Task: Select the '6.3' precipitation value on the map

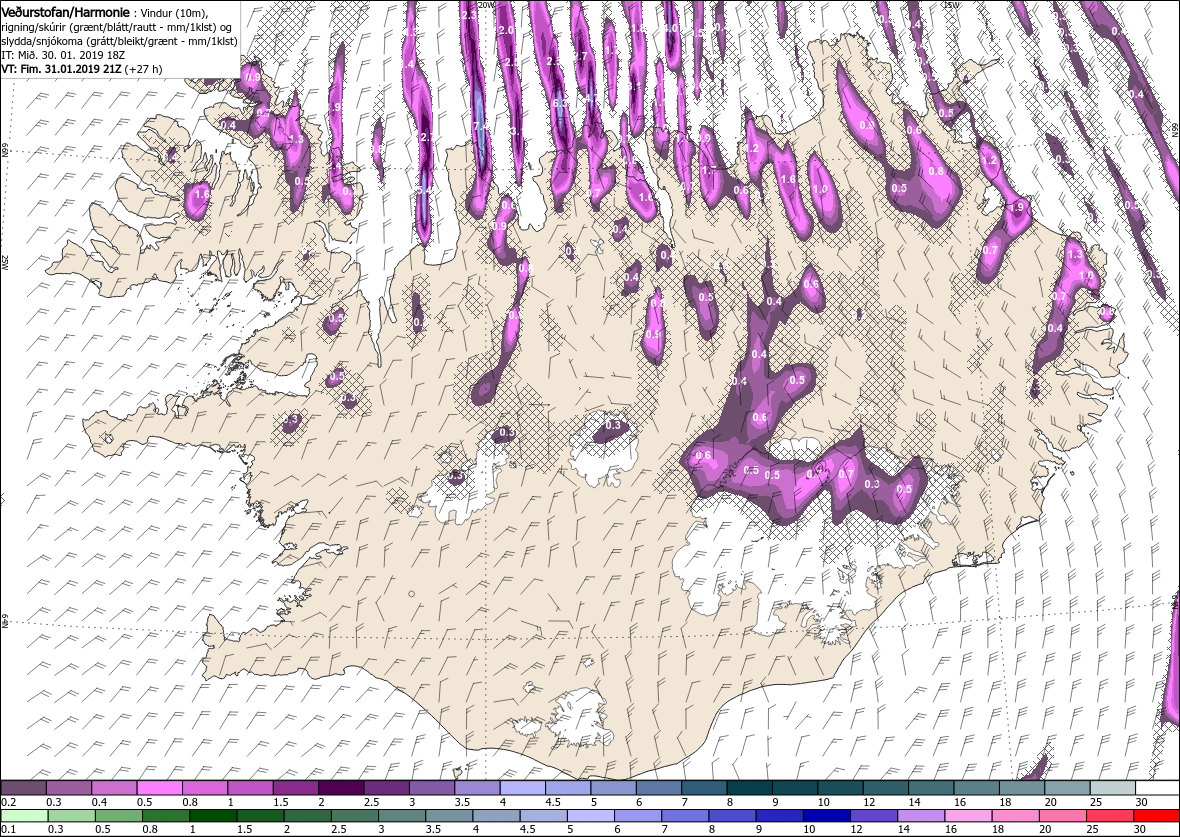Action: tap(560, 103)
